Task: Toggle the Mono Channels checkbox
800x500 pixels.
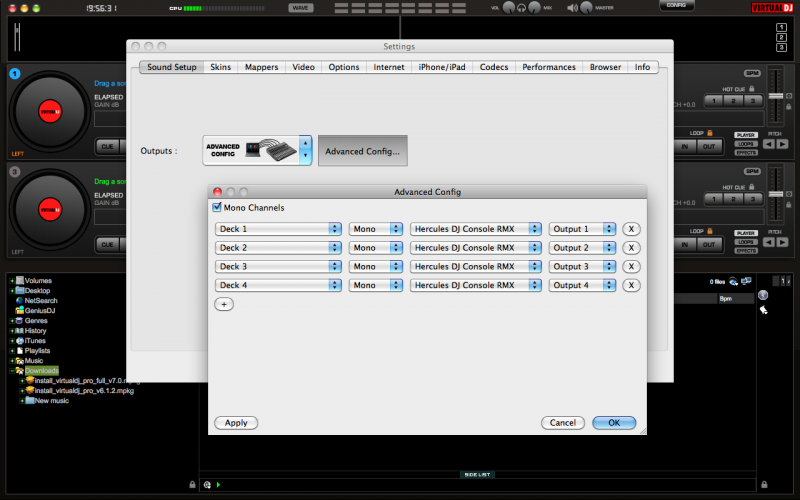Action: click(217, 207)
